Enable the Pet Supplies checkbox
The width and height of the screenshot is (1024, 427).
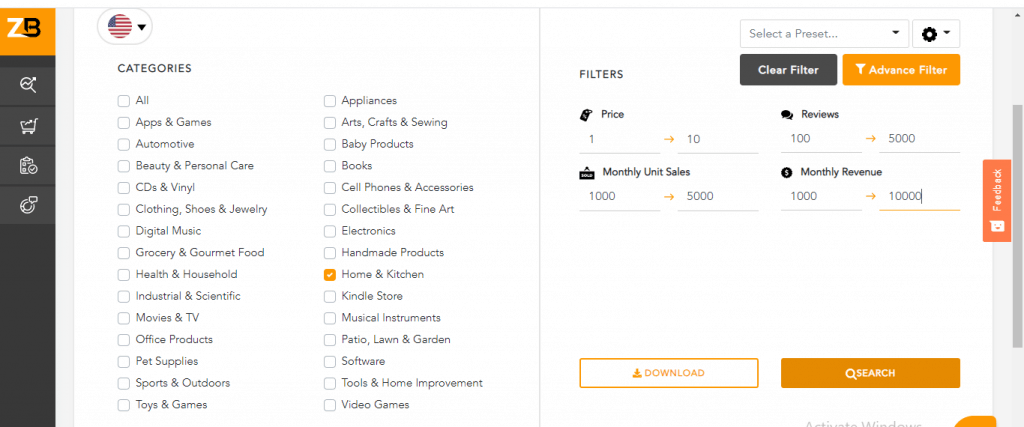(x=124, y=361)
